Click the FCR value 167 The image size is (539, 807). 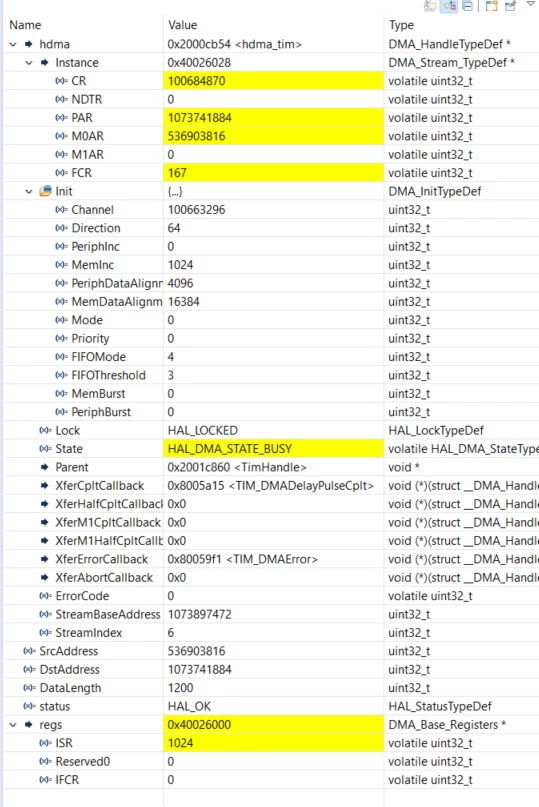click(177, 173)
